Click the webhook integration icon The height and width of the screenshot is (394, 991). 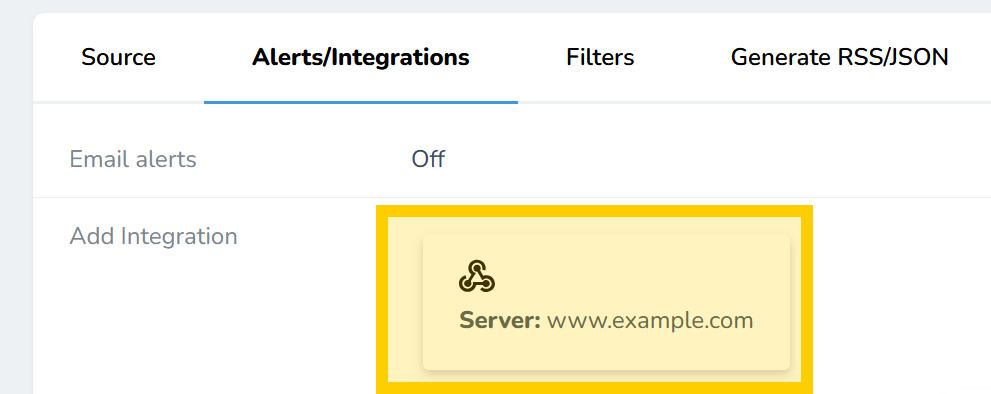point(477,276)
